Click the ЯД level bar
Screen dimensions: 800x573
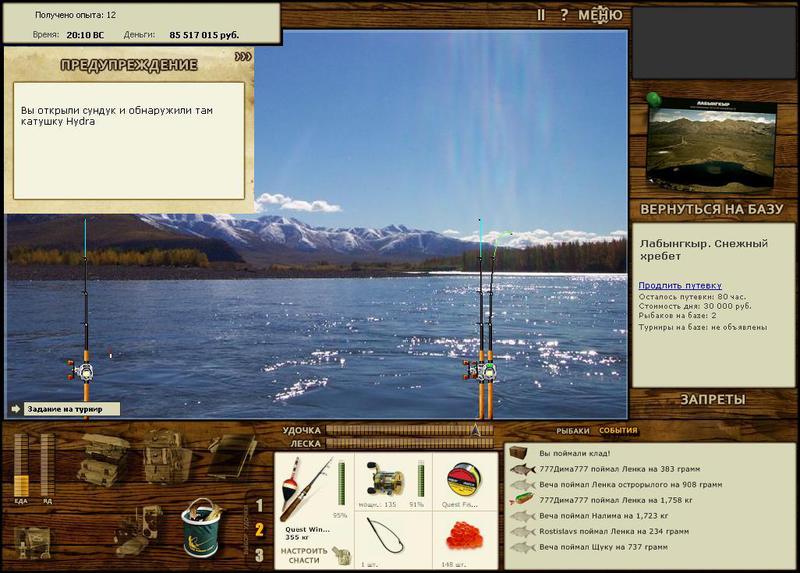[x=47, y=465]
